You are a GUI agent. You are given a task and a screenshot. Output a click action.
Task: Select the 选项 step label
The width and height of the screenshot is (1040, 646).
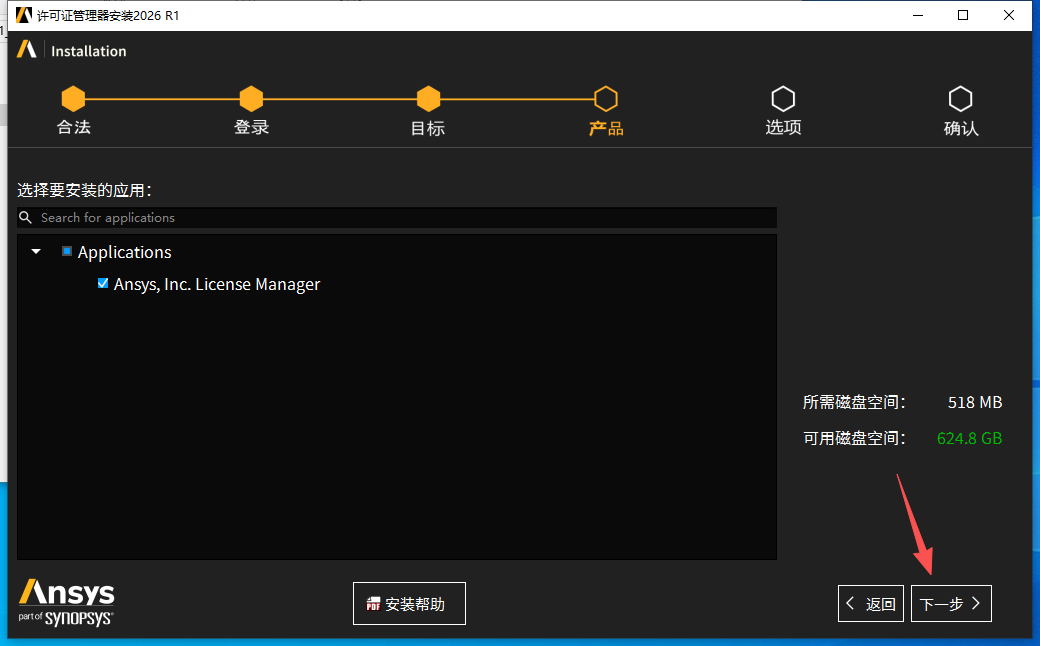(783, 128)
